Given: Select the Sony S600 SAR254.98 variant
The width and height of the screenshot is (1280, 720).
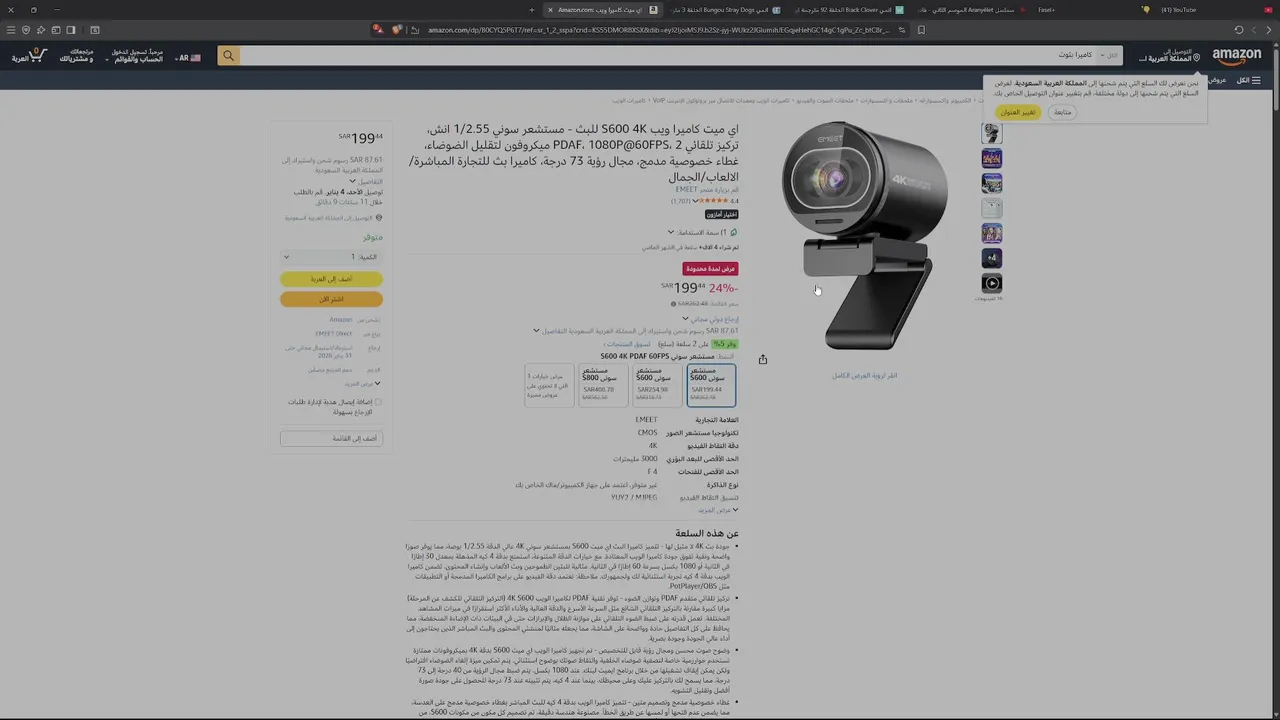Looking at the screenshot, I should 657,385.
